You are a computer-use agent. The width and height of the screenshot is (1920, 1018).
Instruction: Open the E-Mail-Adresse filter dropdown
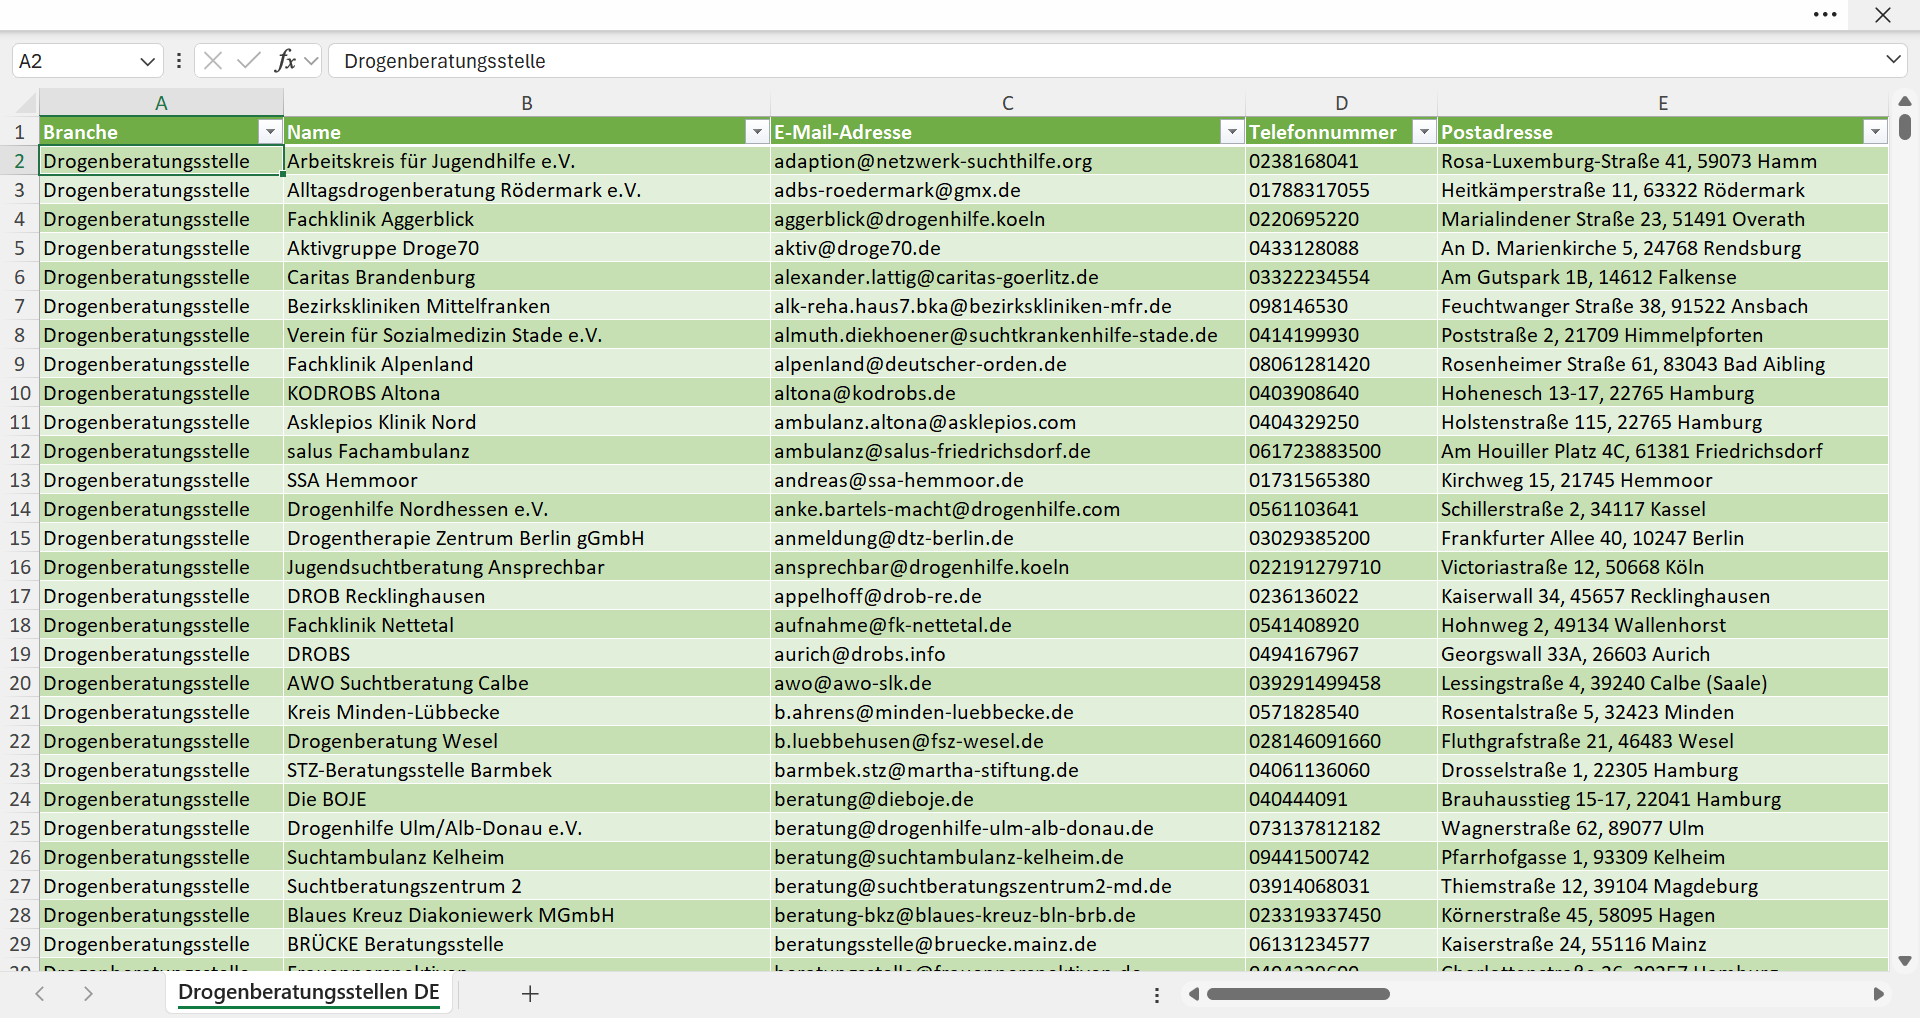coord(1232,132)
